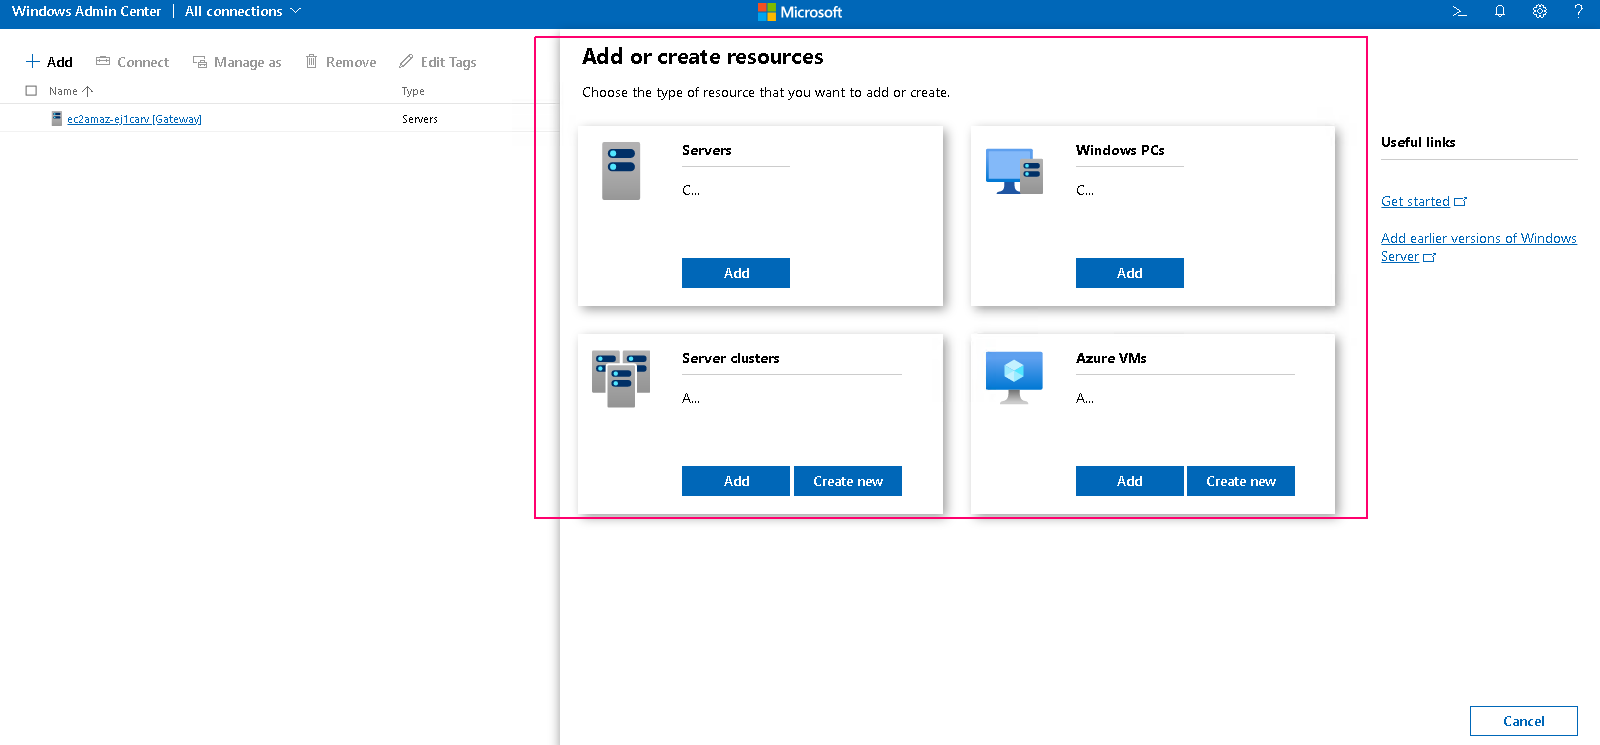The image size is (1600, 745).
Task: Click the Azure VMs card icon
Action: click(1014, 377)
